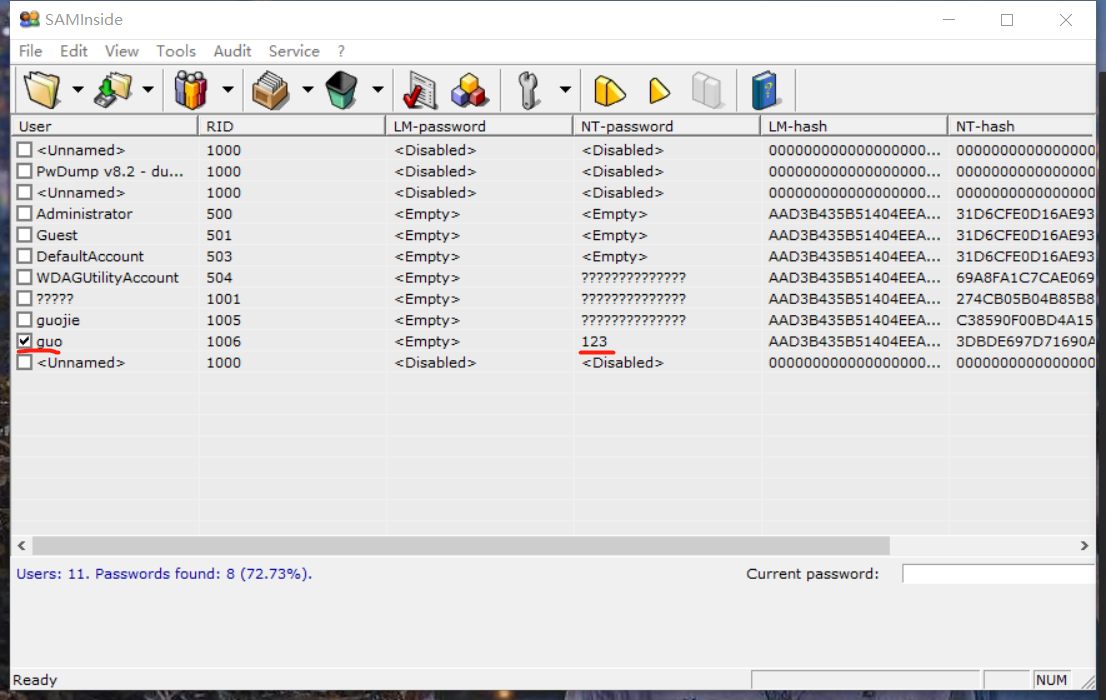
Task: Select NT-hash 3DBDE697D71690A of guo
Action: tap(1025, 341)
